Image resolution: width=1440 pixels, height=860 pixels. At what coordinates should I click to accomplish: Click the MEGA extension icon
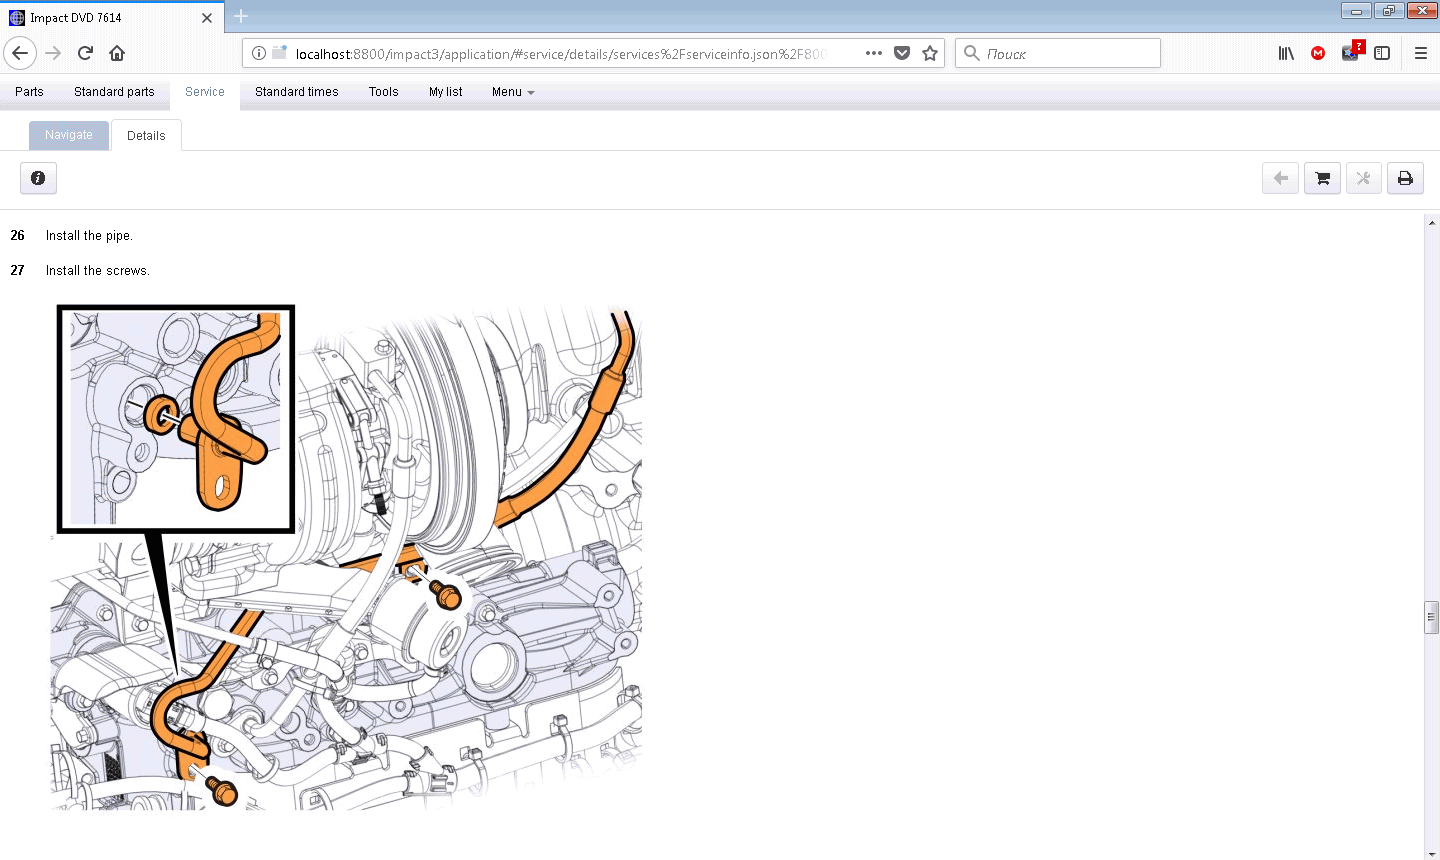[x=1317, y=53]
